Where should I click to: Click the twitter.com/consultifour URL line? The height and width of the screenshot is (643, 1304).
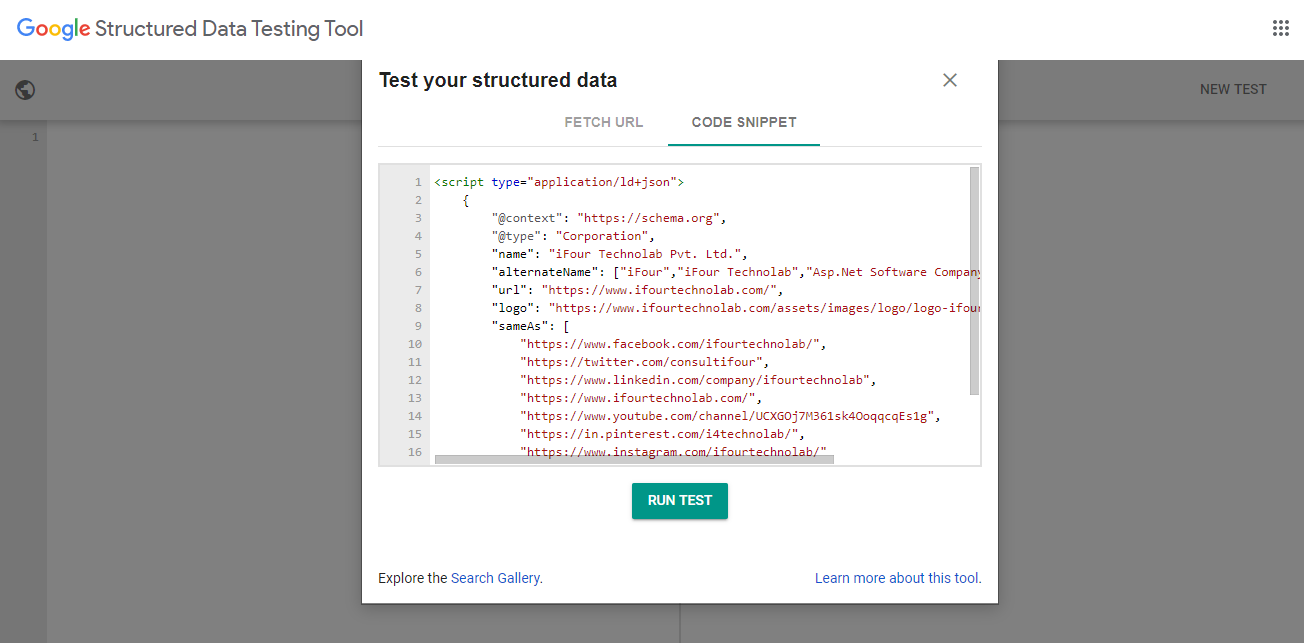[x=644, y=362]
